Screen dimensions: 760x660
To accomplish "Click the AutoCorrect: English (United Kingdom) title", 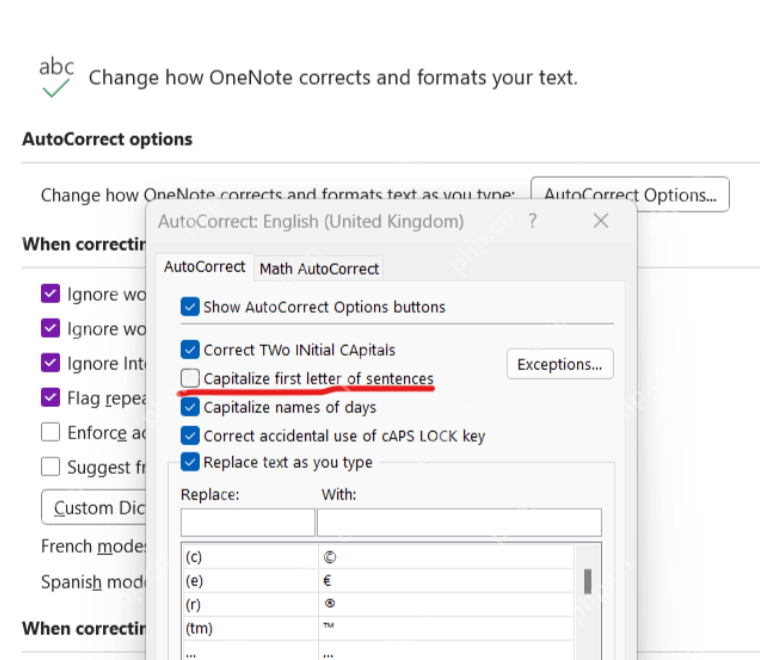I will pos(311,221).
